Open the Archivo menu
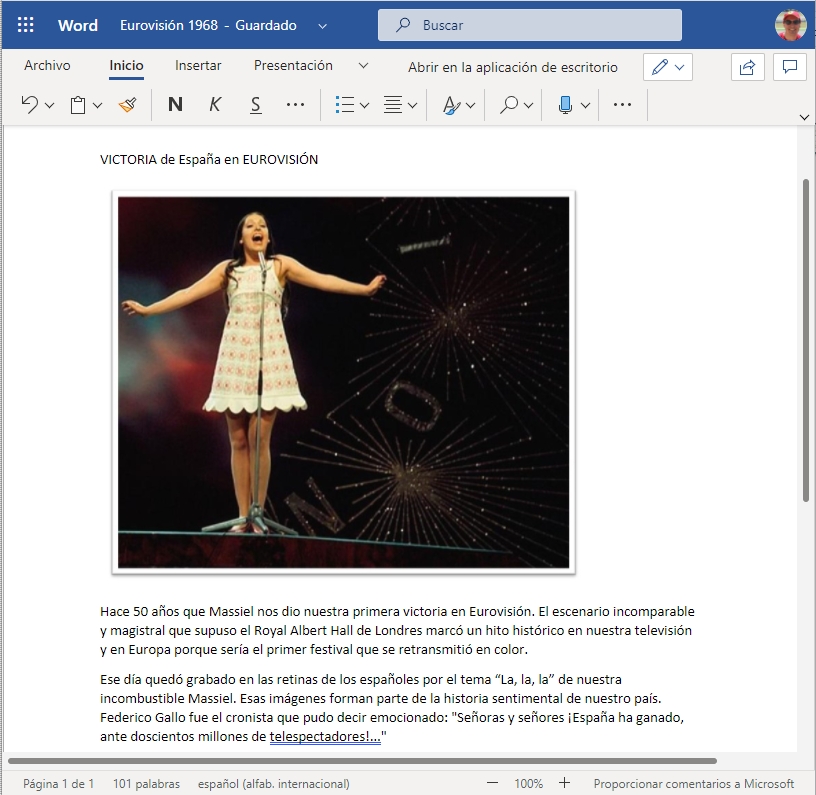 pos(47,66)
